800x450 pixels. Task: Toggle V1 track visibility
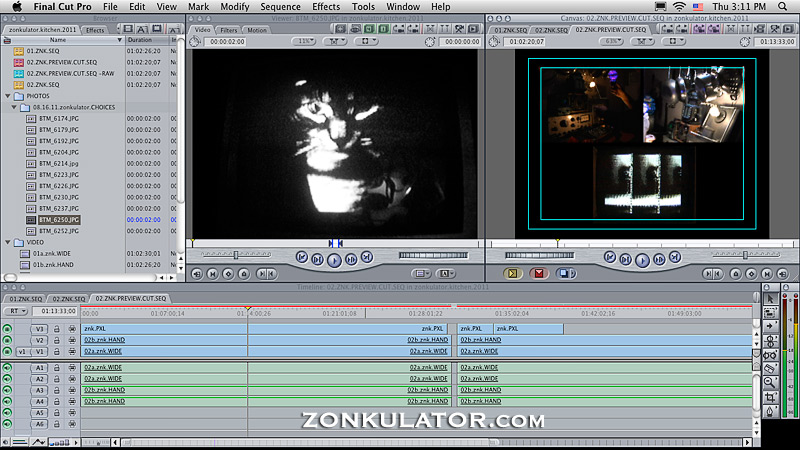[x=7, y=352]
